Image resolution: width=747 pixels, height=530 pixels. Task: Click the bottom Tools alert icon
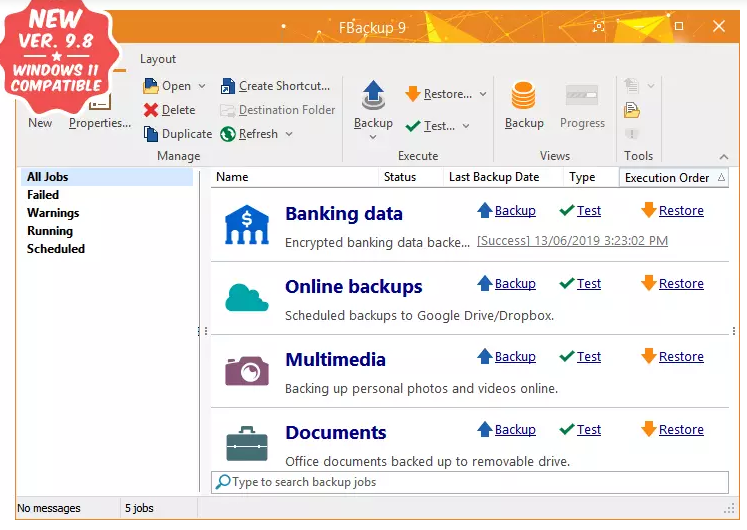tap(632, 134)
